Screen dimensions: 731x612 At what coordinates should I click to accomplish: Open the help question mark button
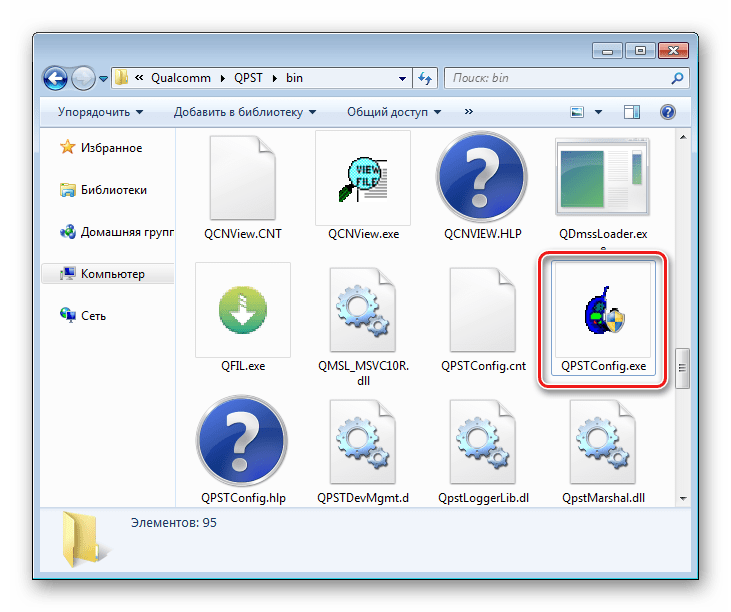(x=668, y=112)
